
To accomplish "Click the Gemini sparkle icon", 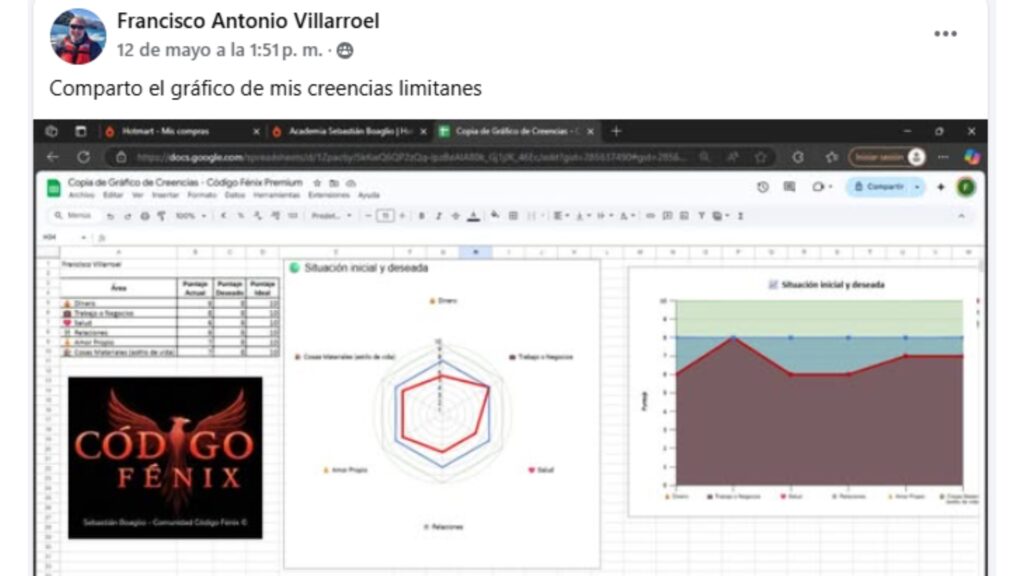I will coord(941,187).
